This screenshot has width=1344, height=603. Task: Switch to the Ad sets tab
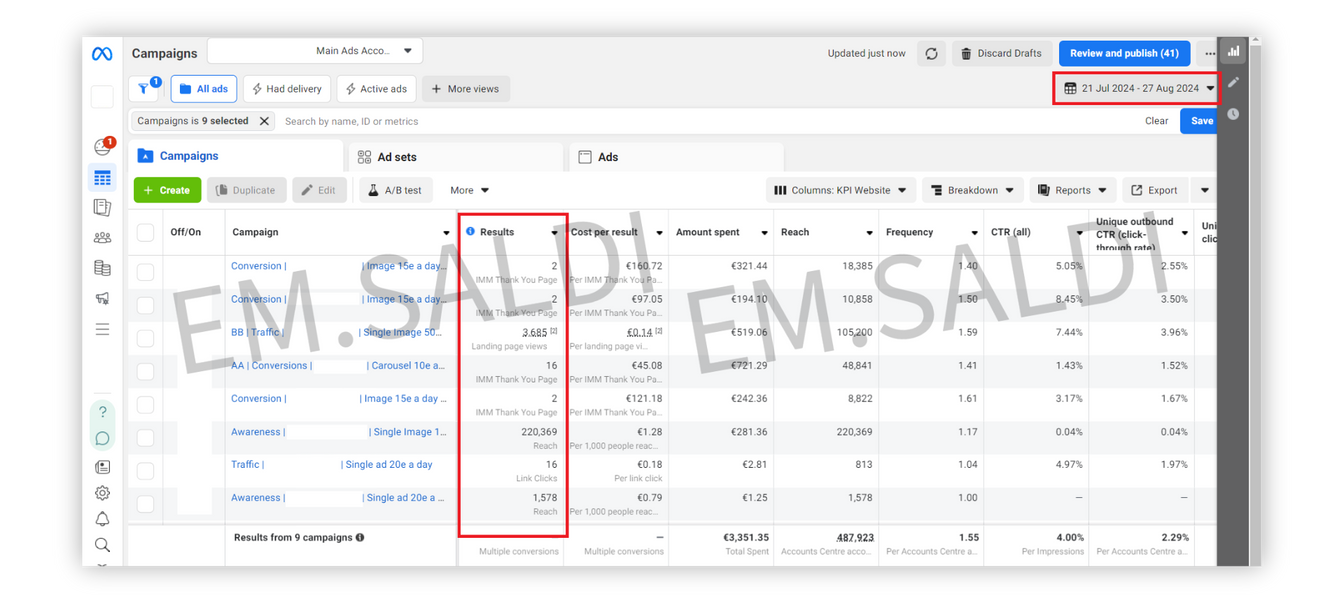455,157
